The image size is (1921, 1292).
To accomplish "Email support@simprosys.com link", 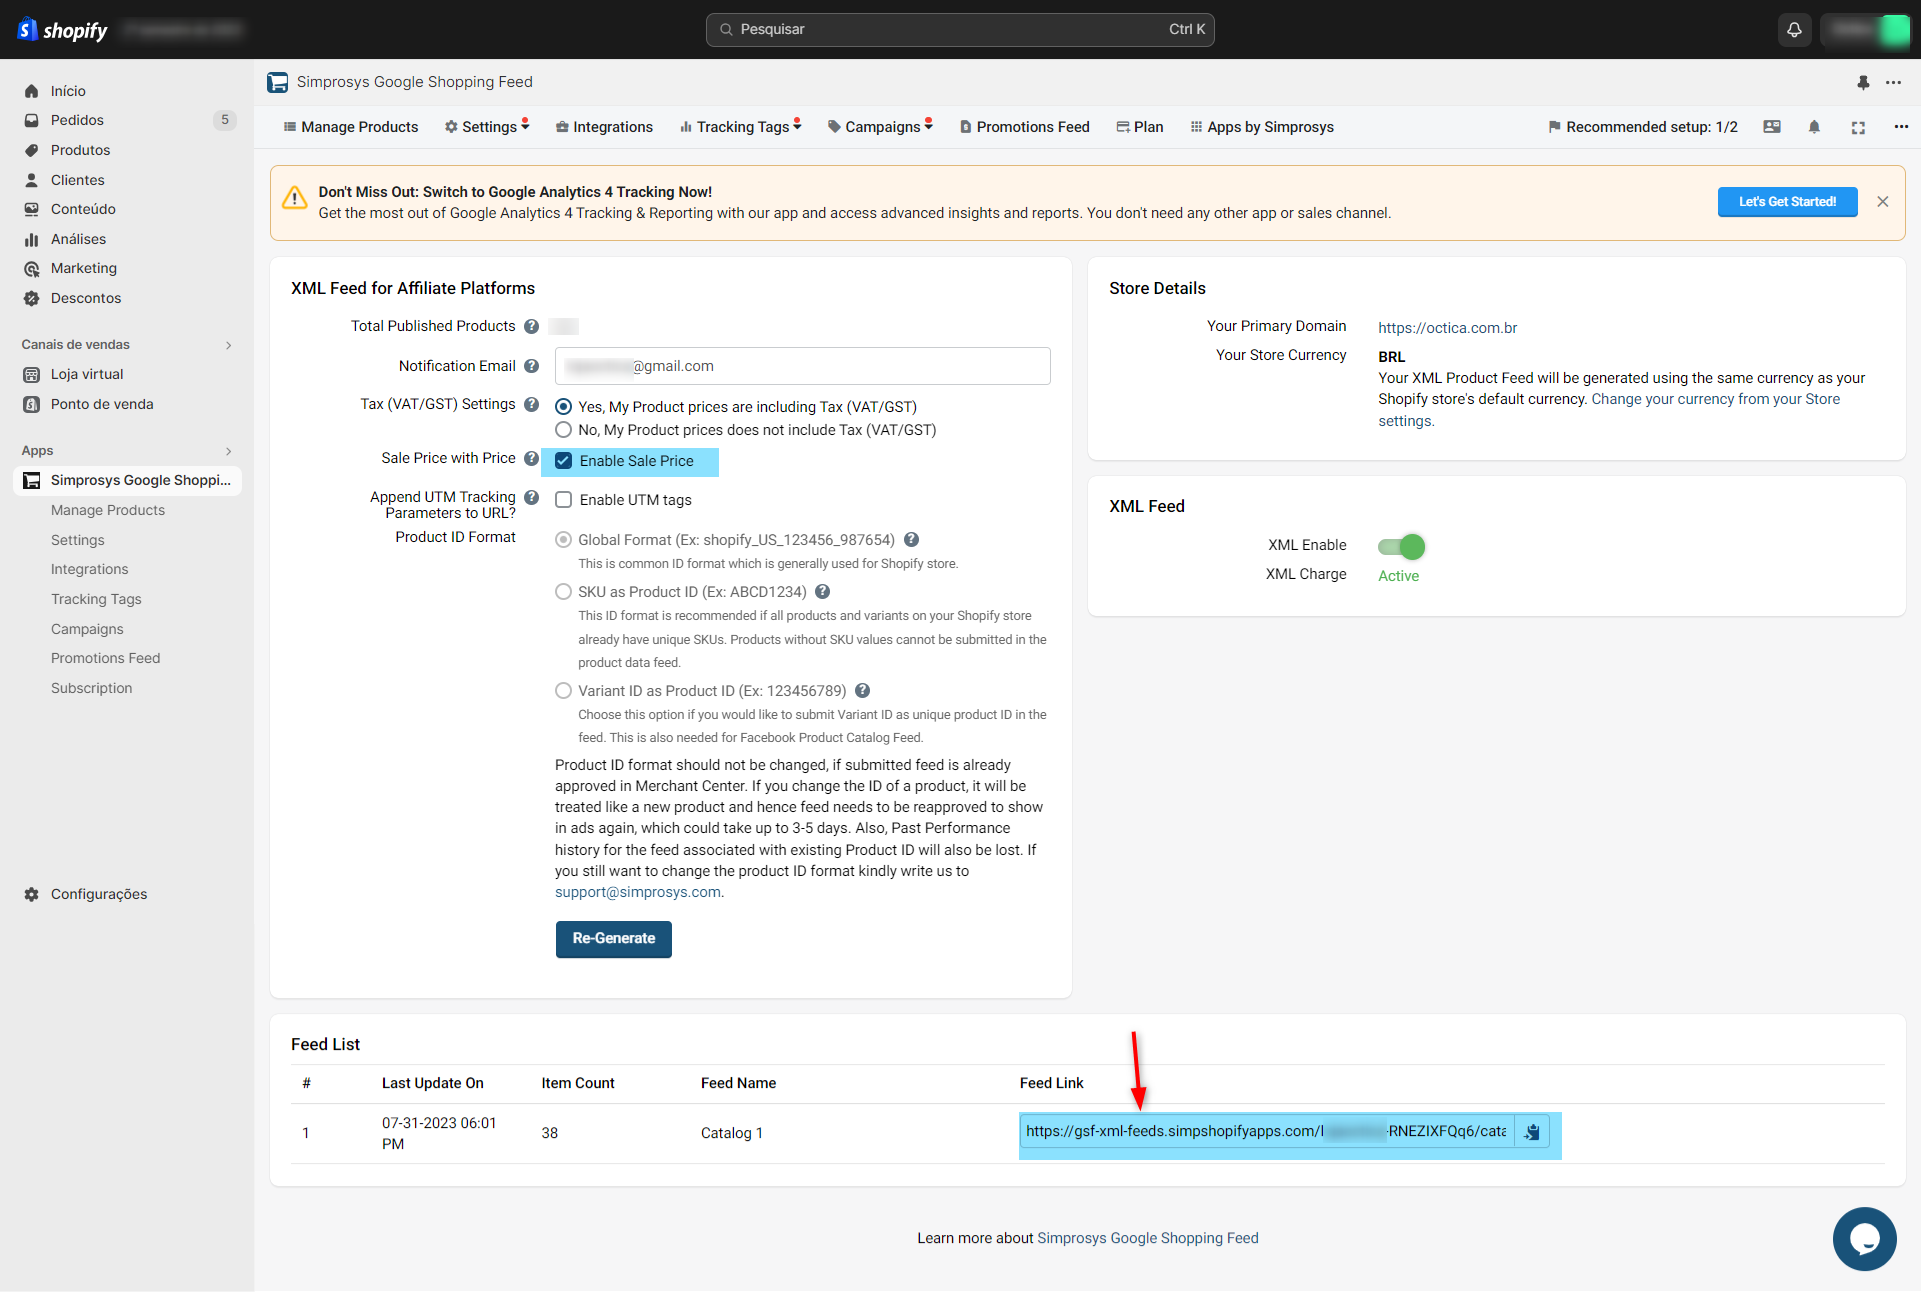I will pyautogui.click(x=638, y=892).
